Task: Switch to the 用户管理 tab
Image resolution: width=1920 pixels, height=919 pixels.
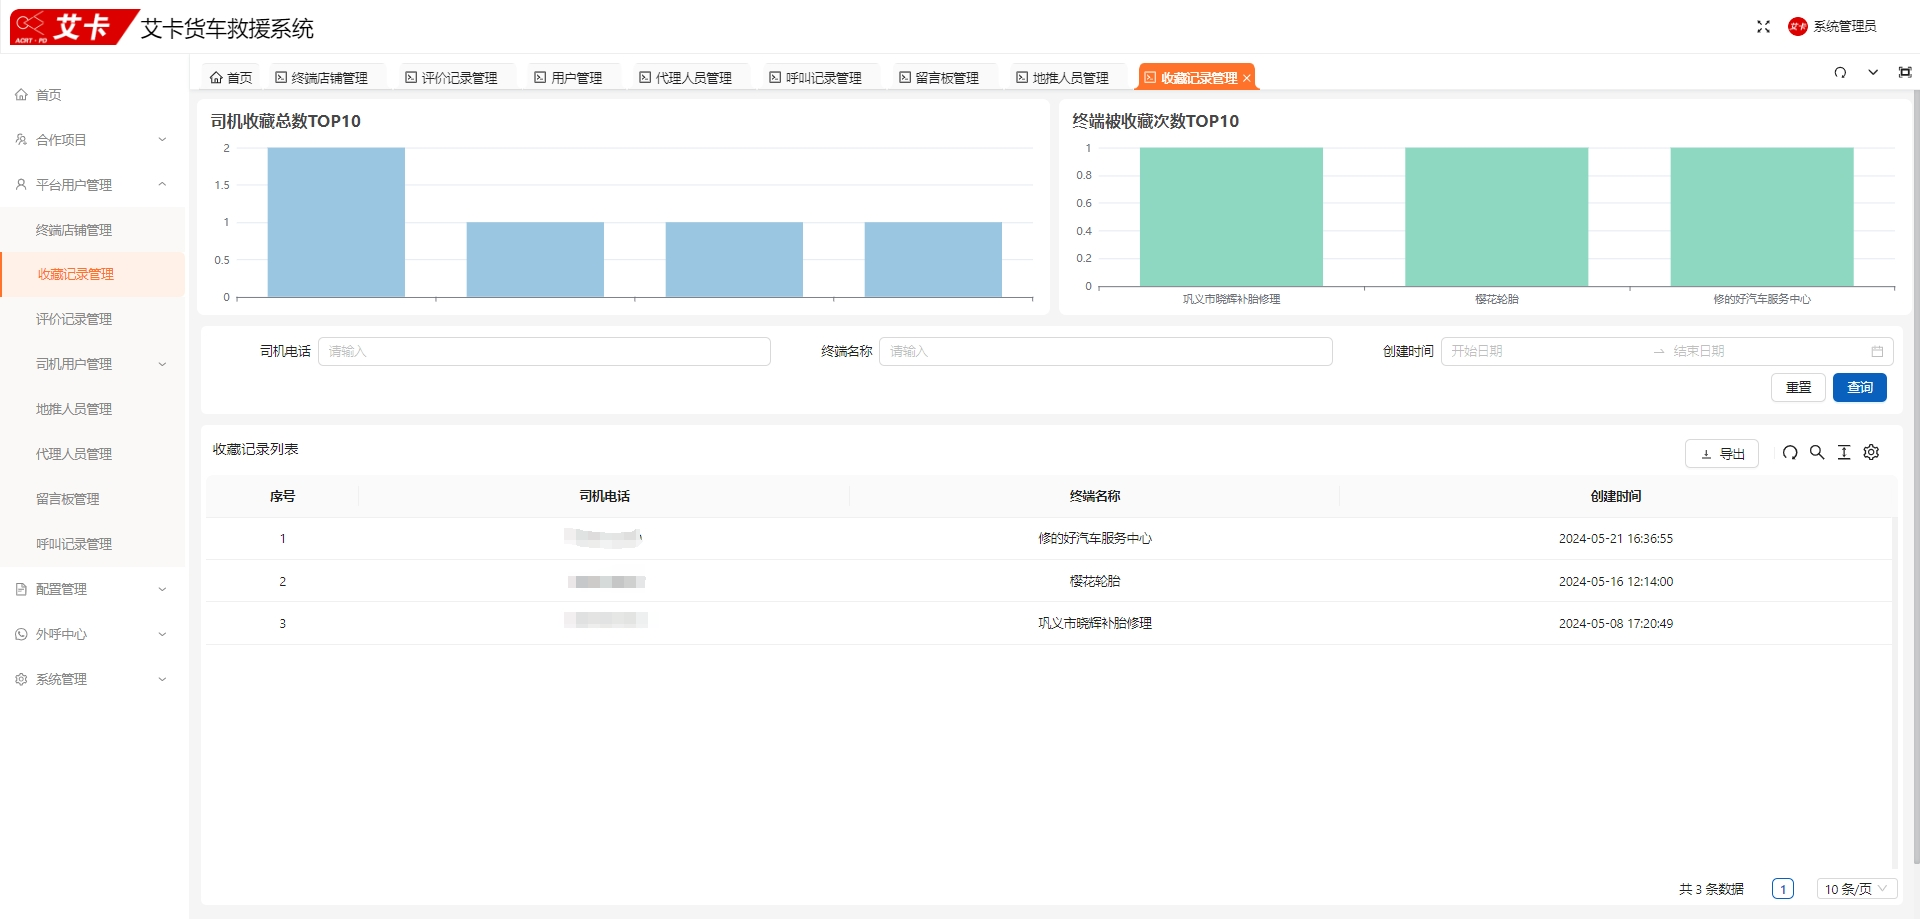Action: coord(568,78)
